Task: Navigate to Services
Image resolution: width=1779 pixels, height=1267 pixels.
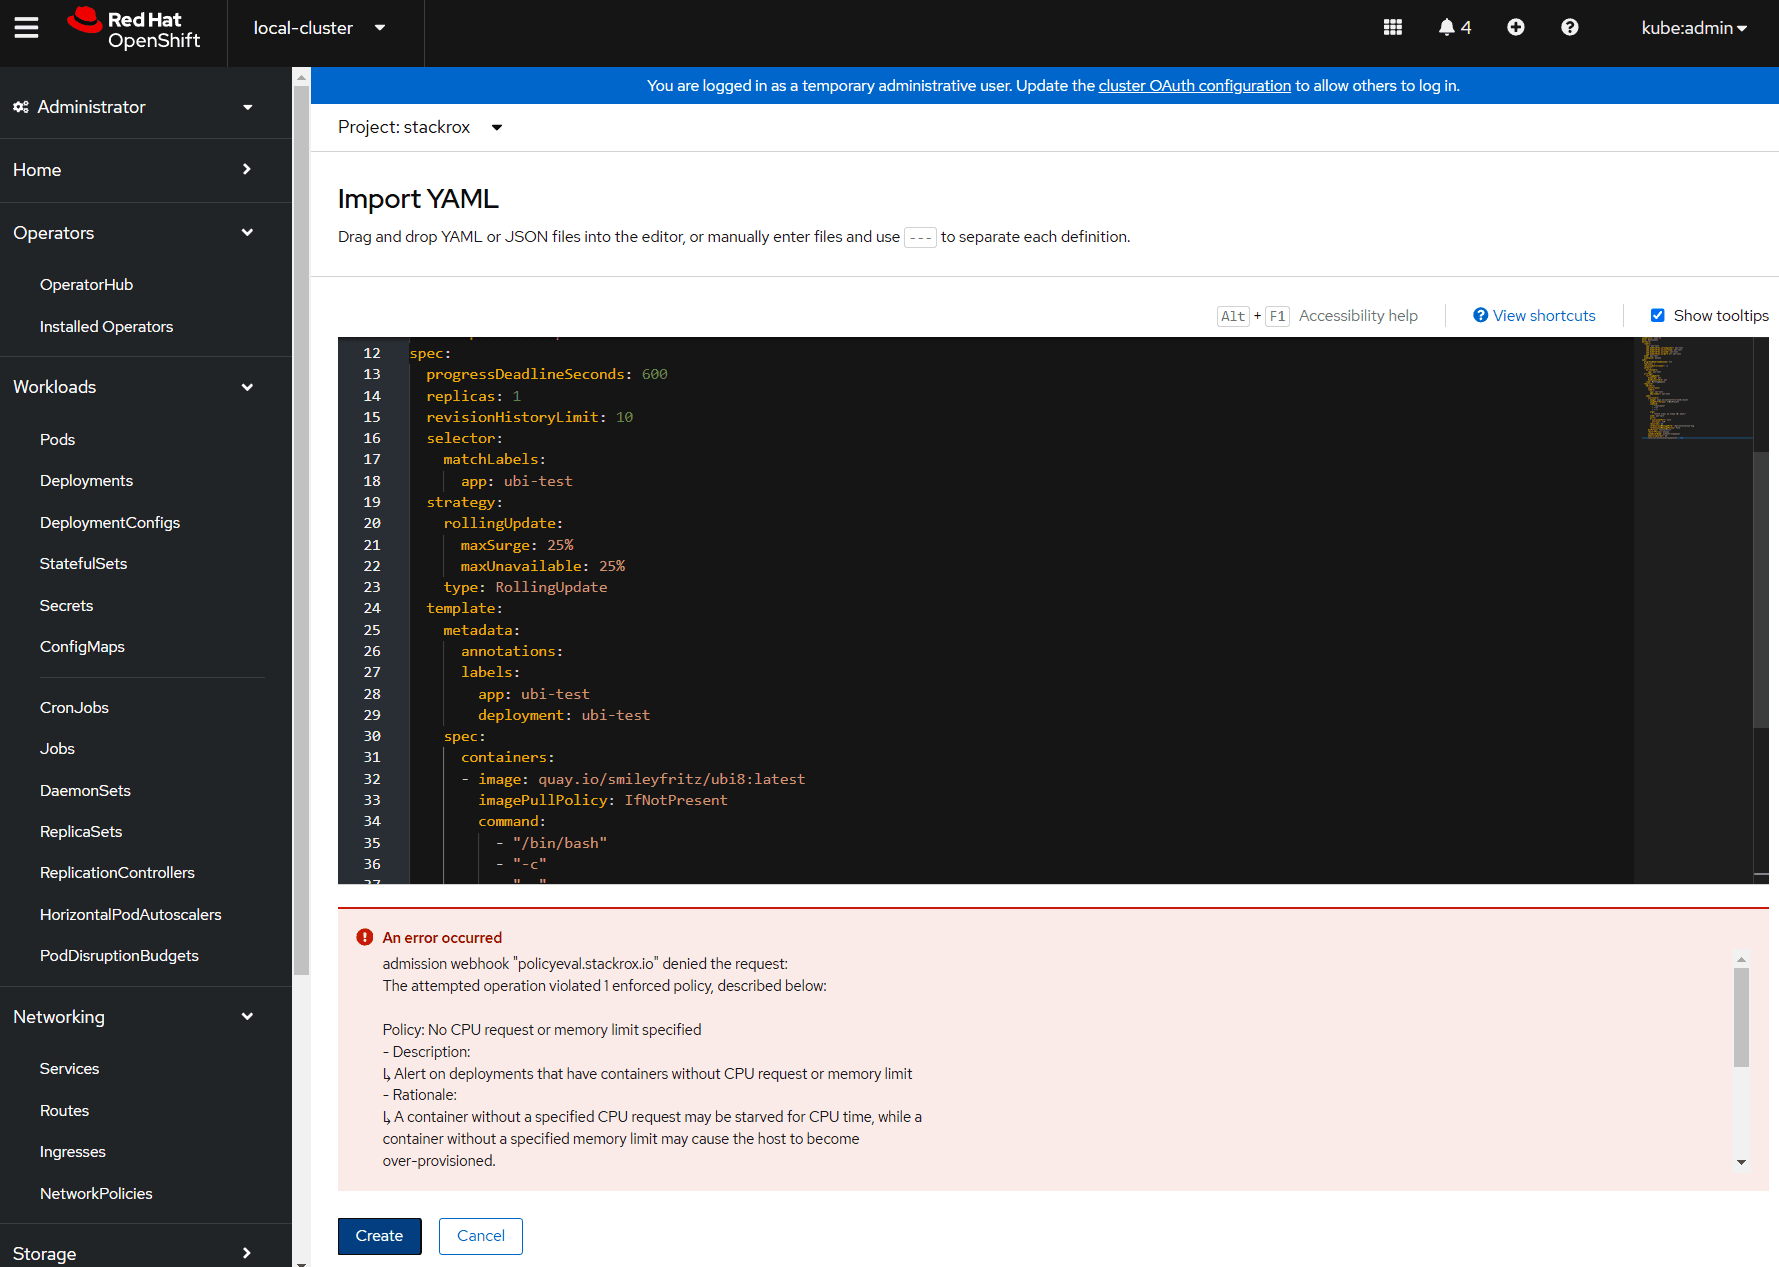Action: (69, 1069)
